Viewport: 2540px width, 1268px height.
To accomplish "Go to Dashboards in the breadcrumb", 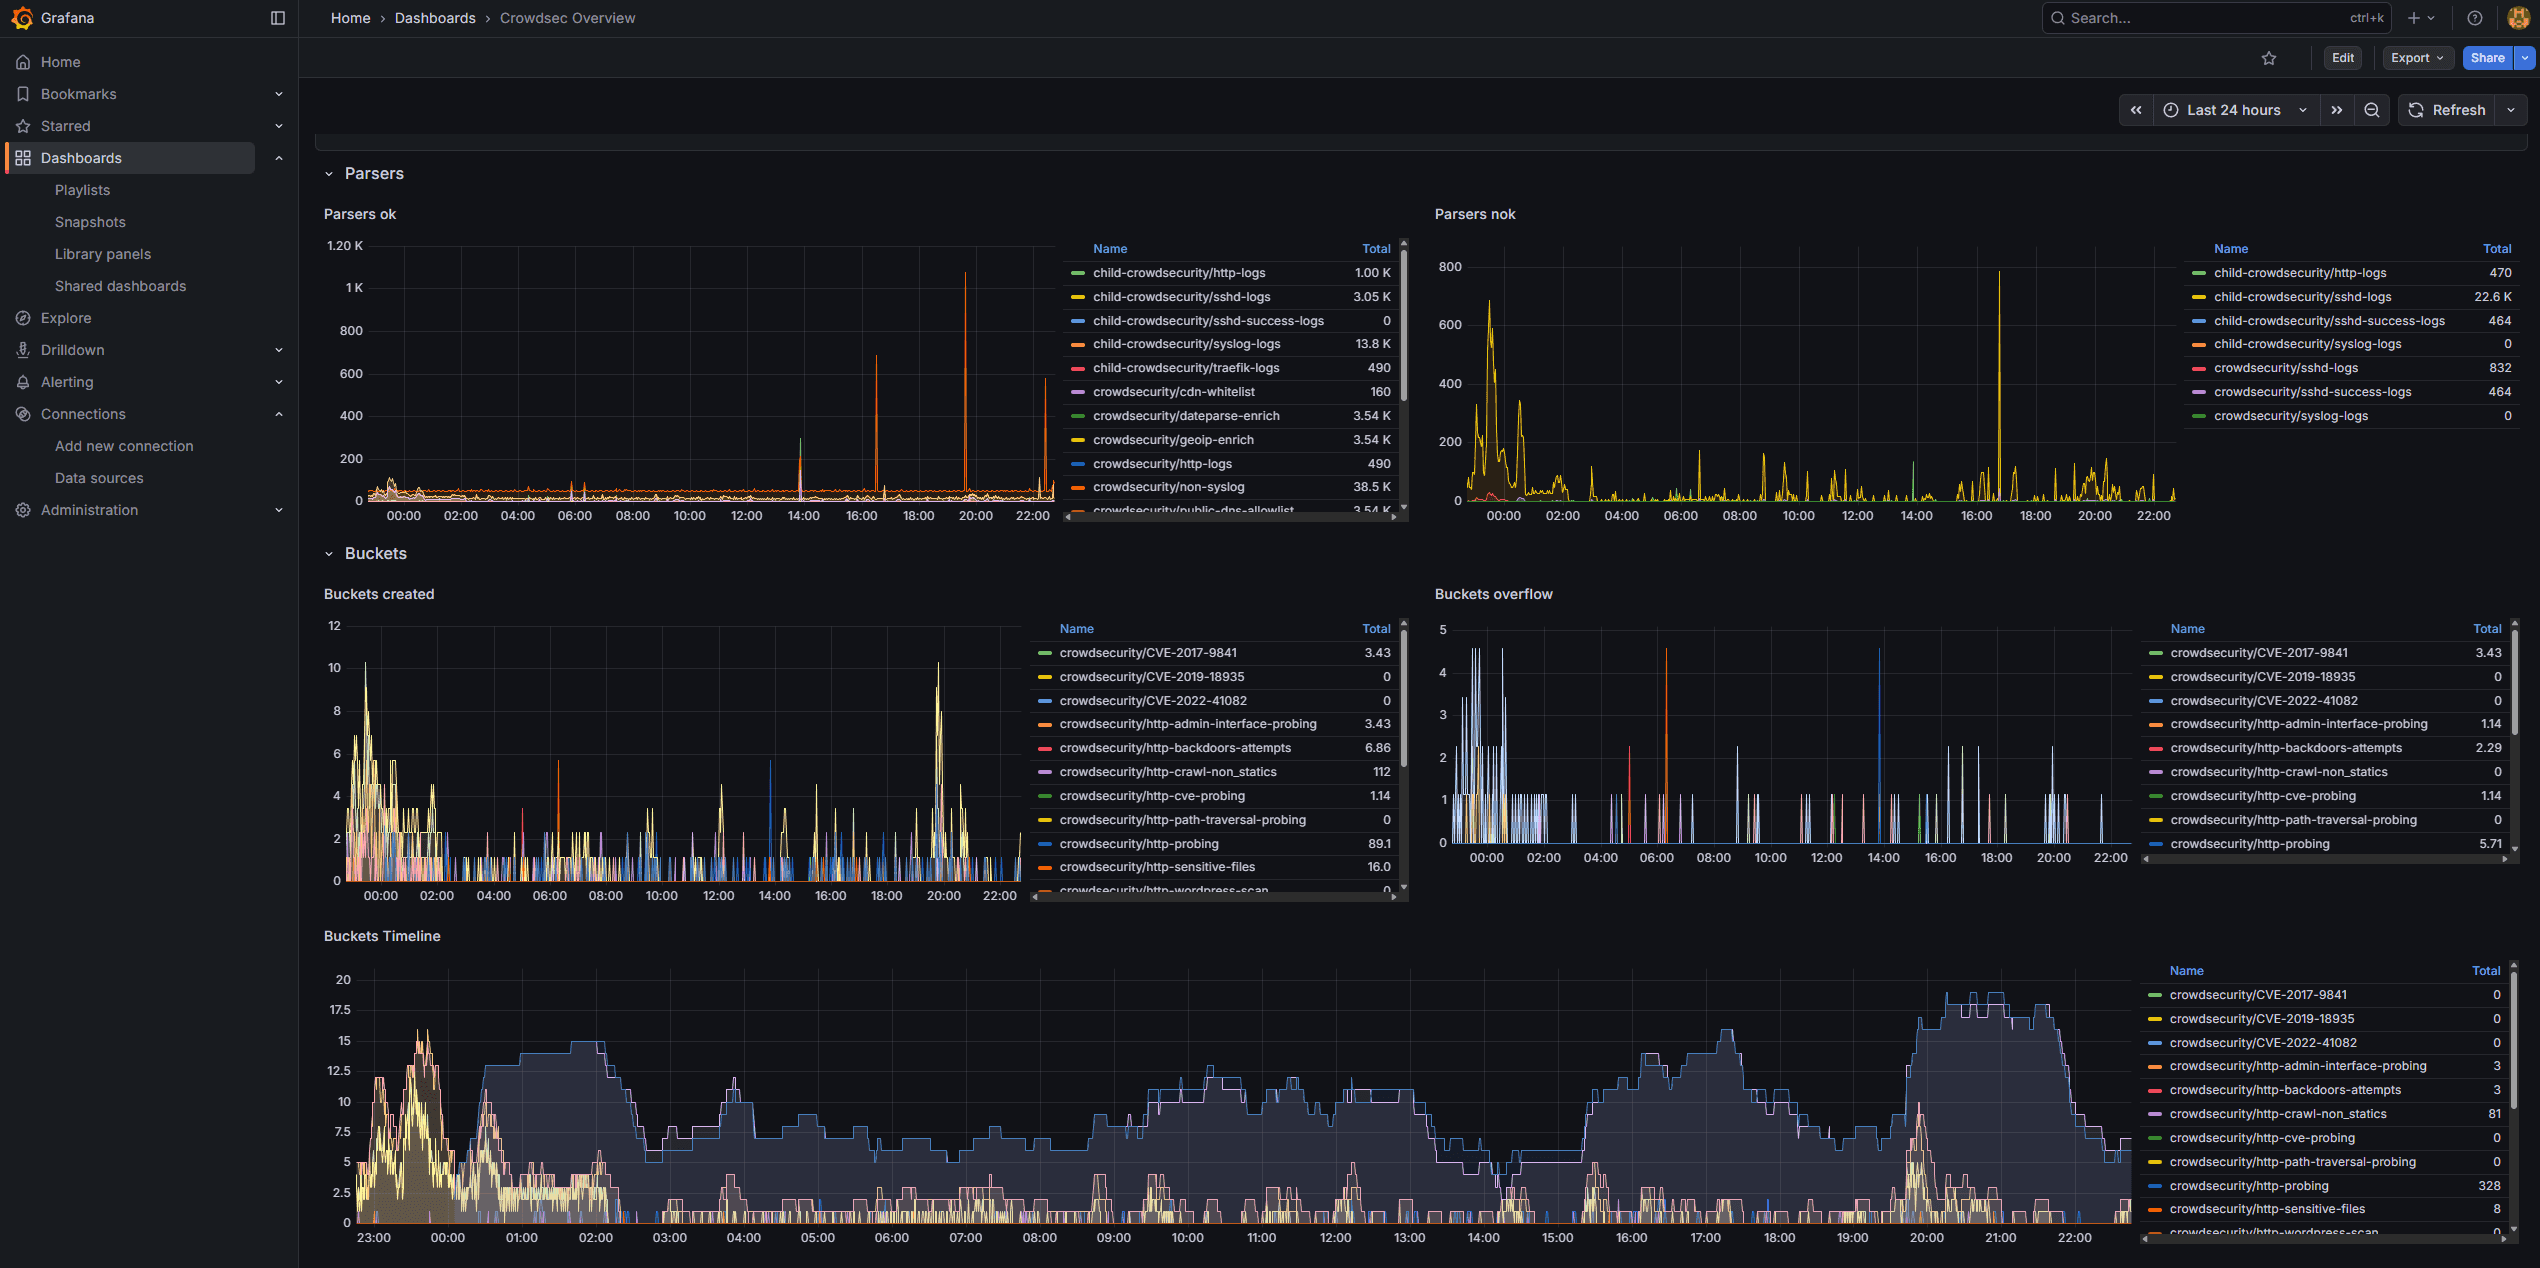I will click(435, 17).
